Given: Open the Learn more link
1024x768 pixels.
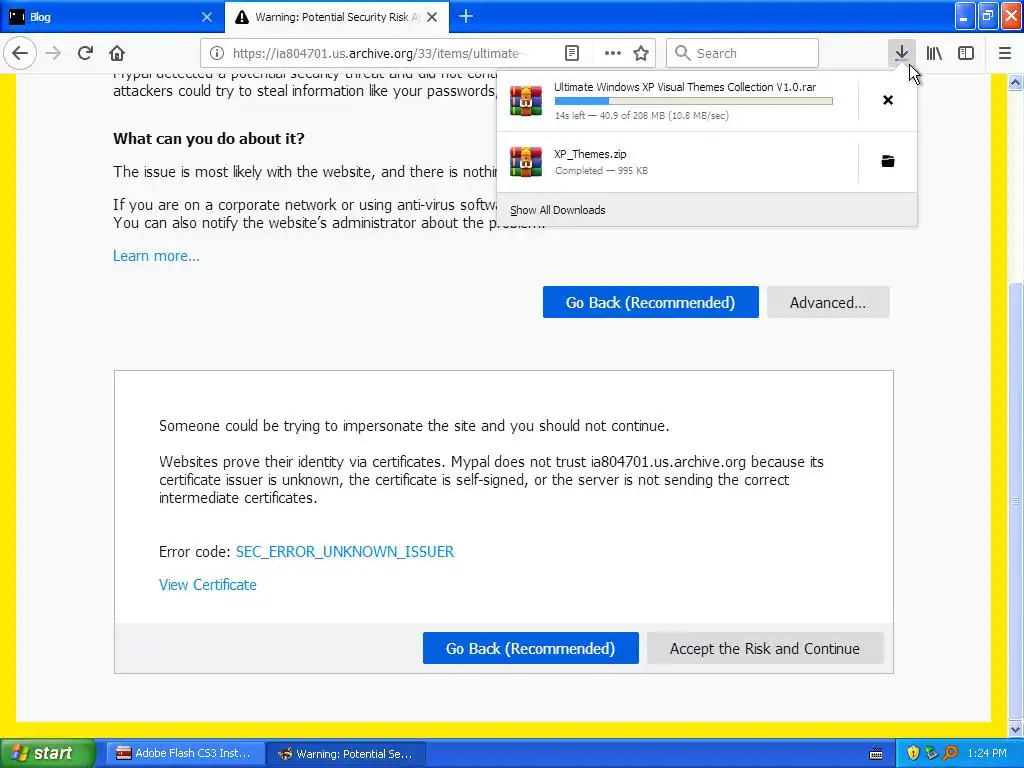Looking at the screenshot, I should click(156, 255).
